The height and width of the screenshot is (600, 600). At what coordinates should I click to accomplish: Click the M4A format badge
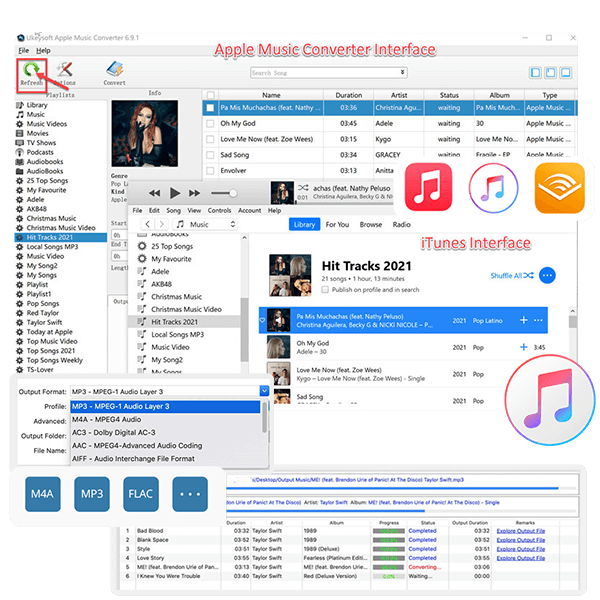[x=43, y=494]
